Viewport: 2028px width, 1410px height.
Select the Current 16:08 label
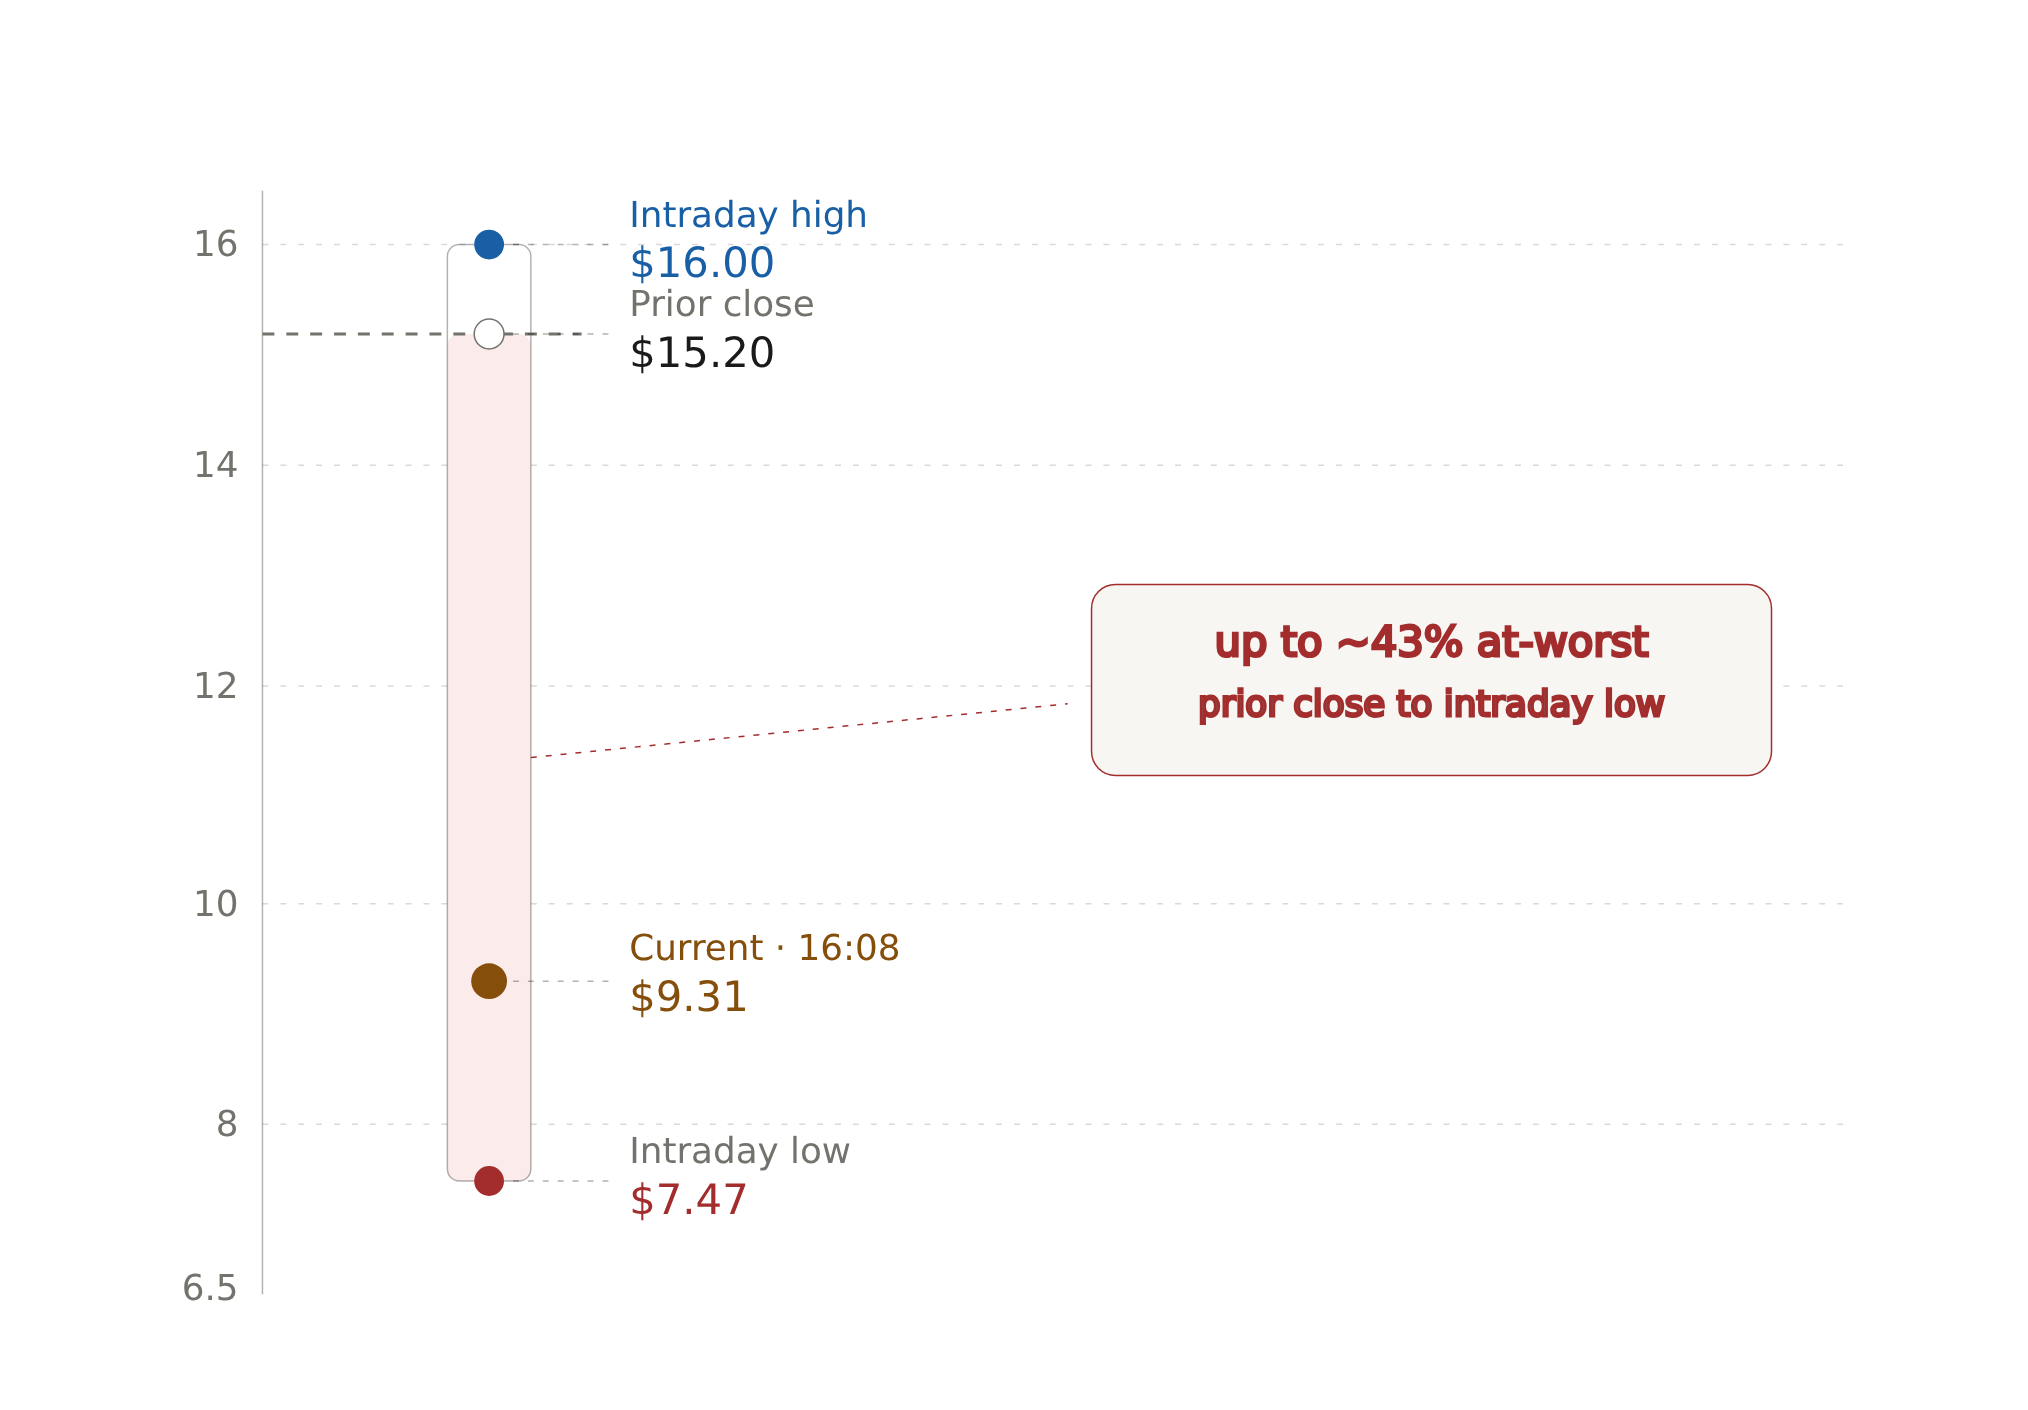point(764,948)
